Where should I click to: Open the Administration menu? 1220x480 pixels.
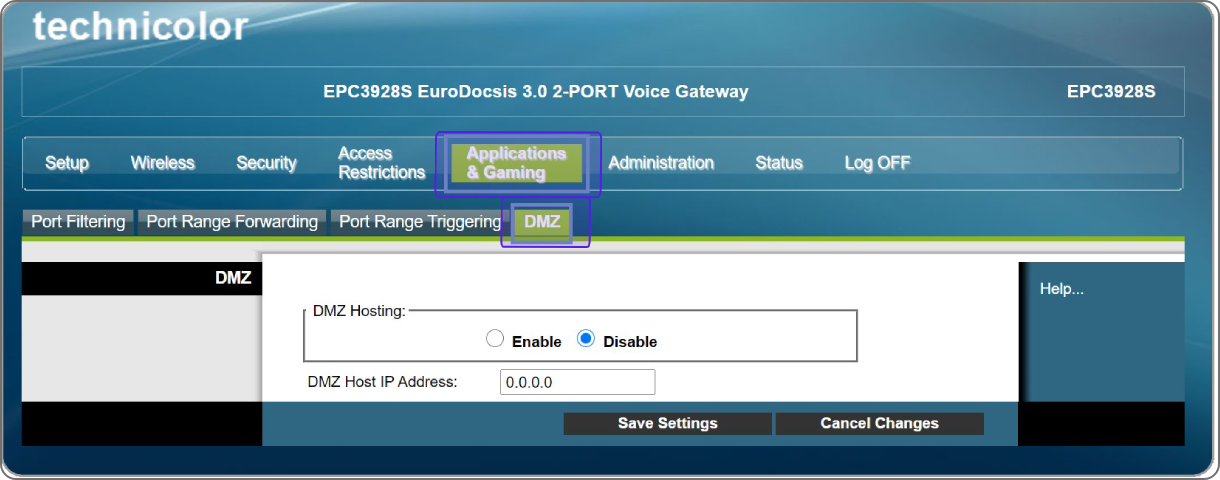[661, 163]
